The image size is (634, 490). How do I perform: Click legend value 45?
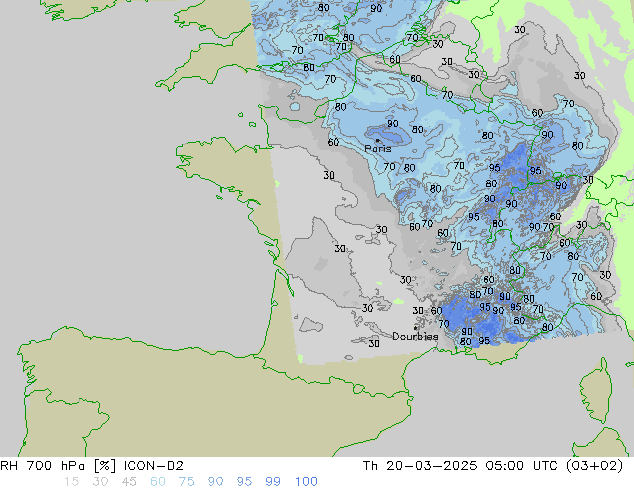coord(129,482)
